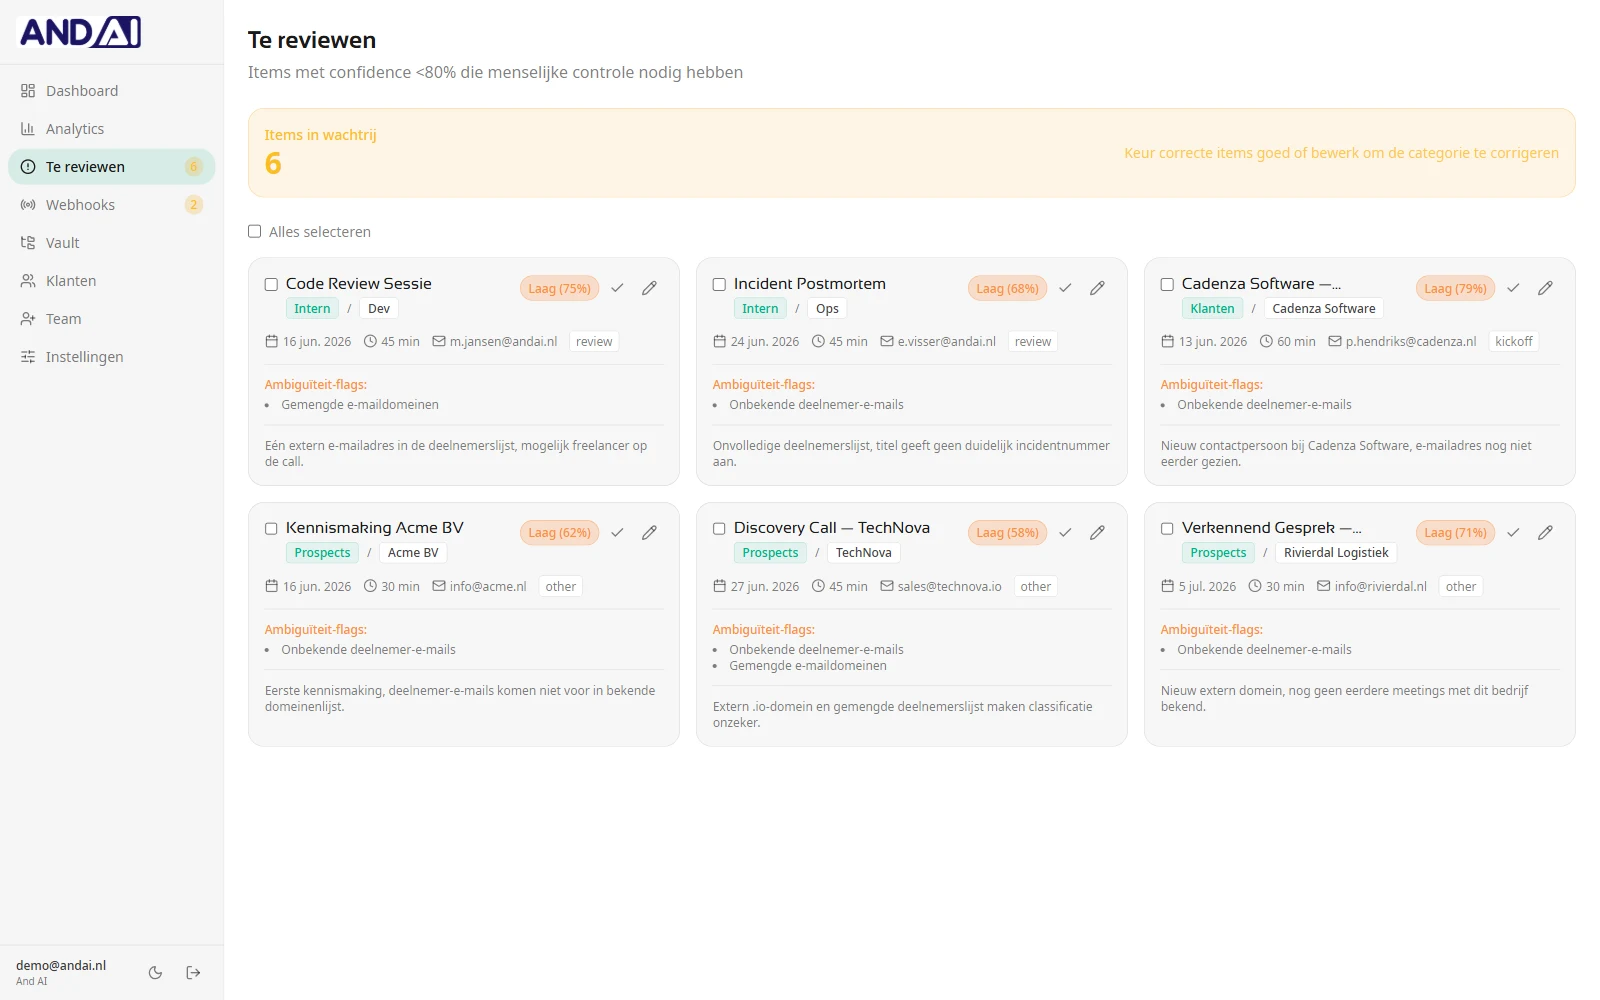Click the date 27 jun. 2026

(x=764, y=587)
